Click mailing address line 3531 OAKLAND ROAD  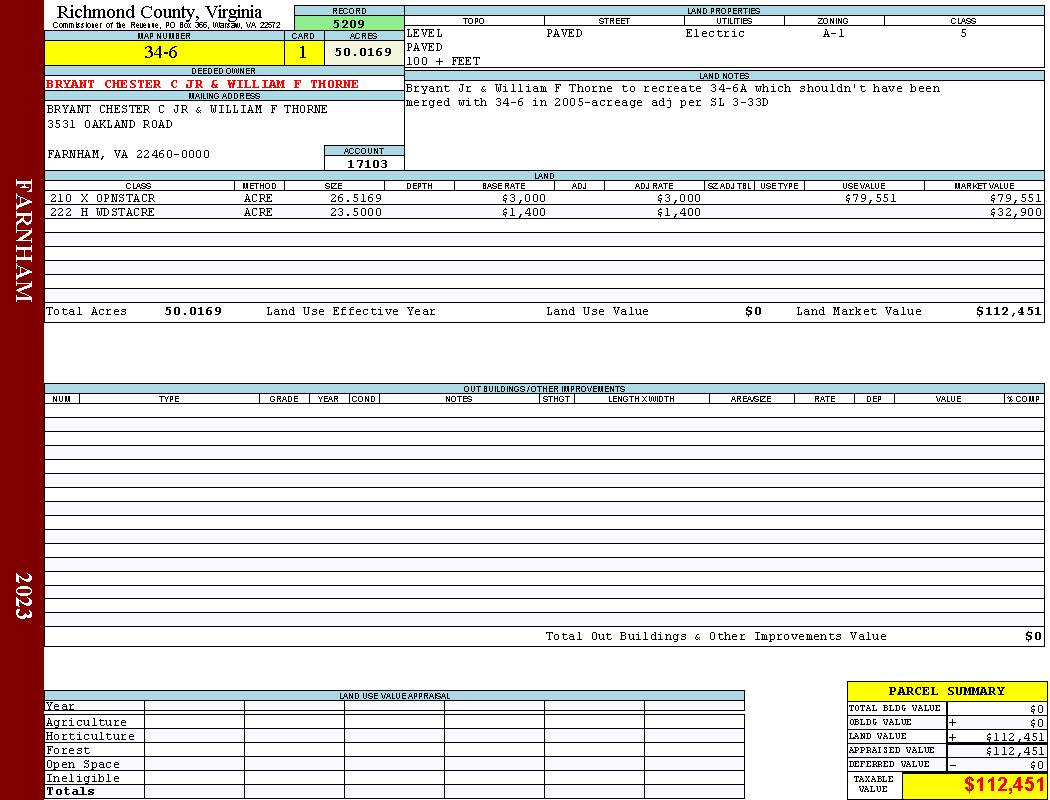tap(110, 125)
